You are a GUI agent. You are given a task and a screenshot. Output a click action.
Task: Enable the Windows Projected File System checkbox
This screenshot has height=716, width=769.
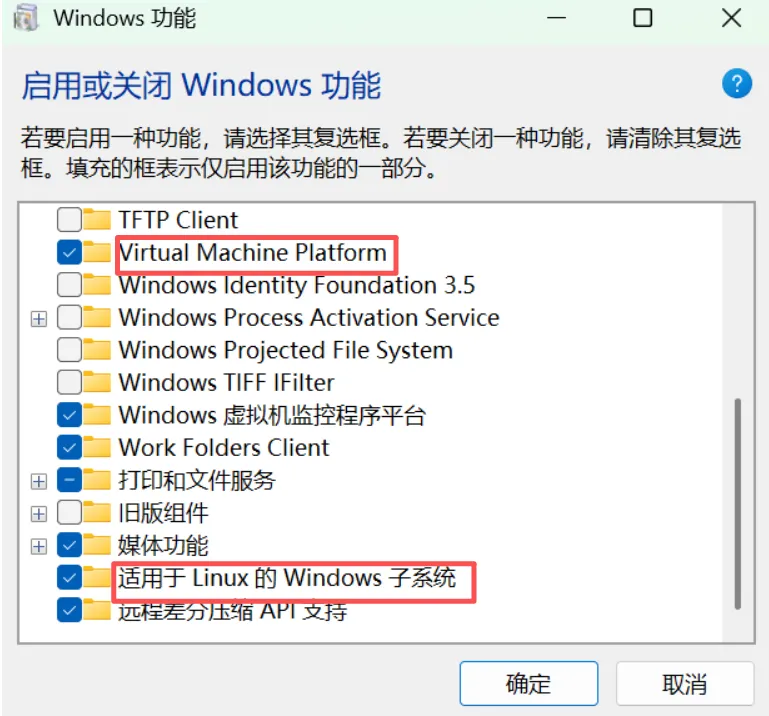tap(69, 350)
